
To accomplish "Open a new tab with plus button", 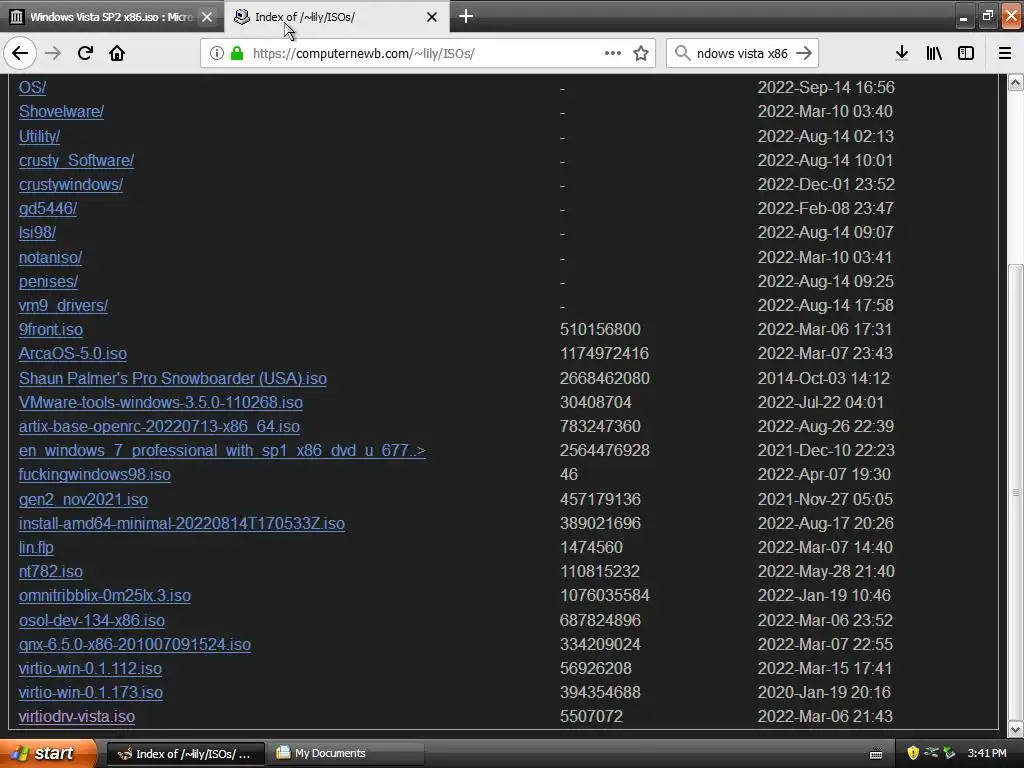I will (x=466, y=16).
